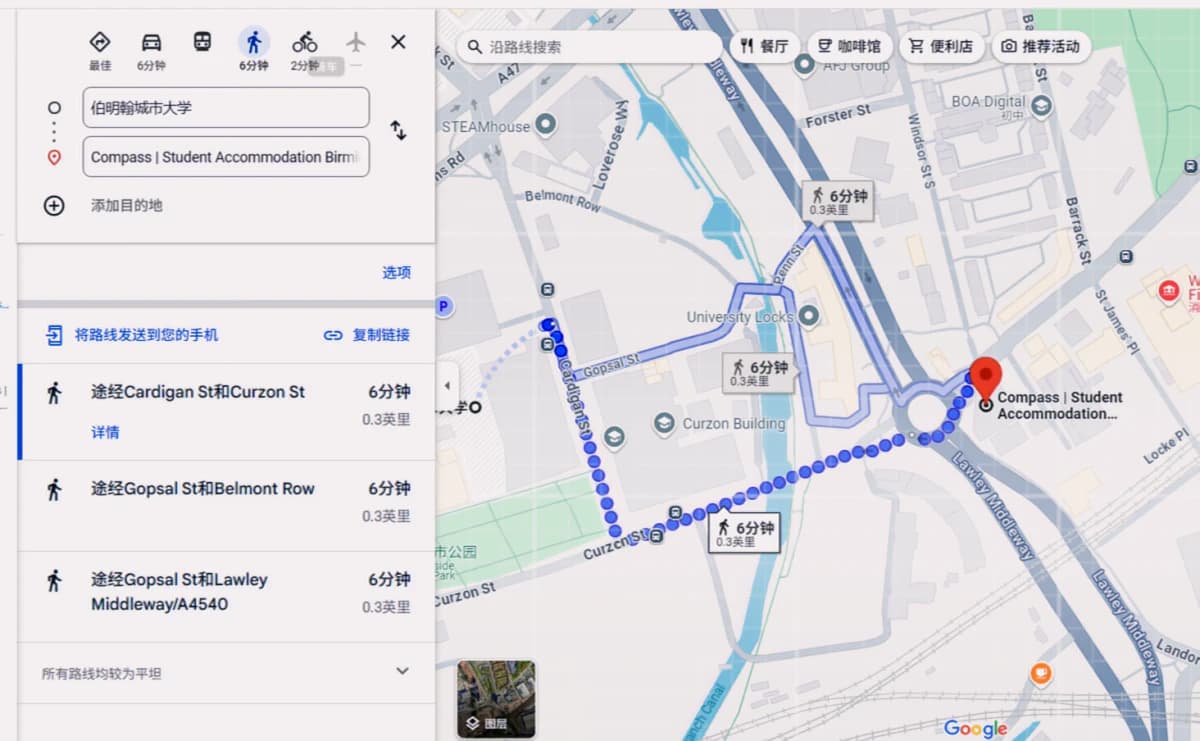The height and width of the screenshot is (741, 1200).
Task: Select the transit travel mode icon
Action: click(202, 42)
